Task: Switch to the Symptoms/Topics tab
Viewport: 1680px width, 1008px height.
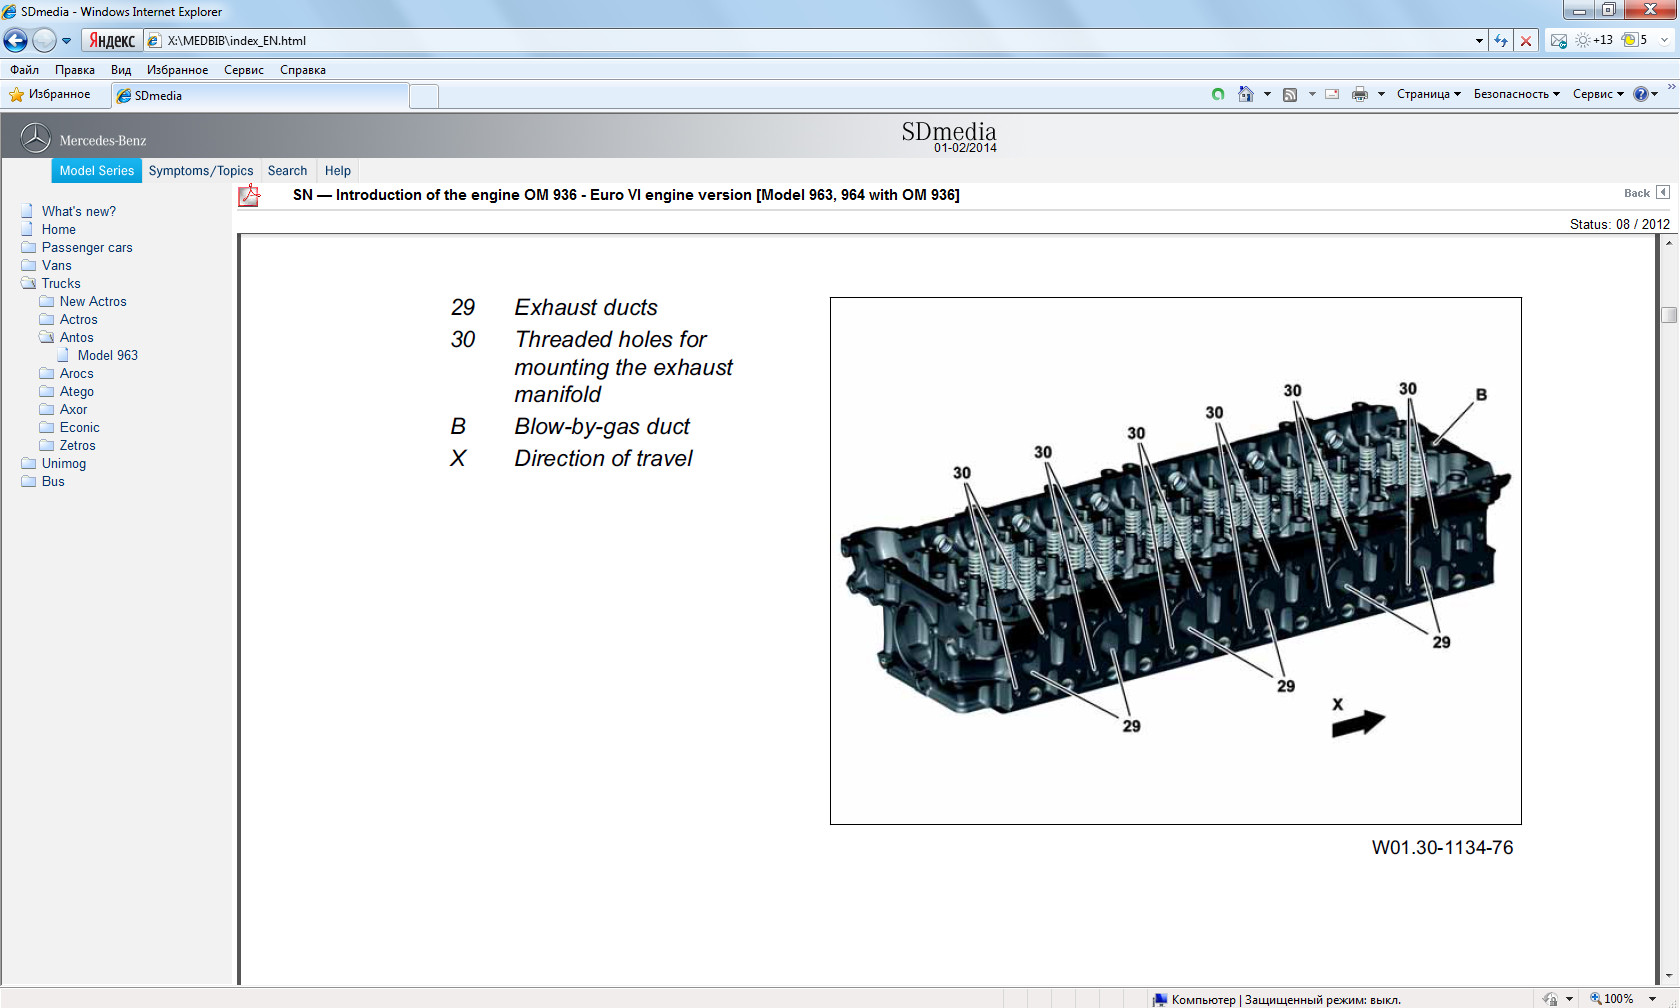Action: (x=201, y=171)
